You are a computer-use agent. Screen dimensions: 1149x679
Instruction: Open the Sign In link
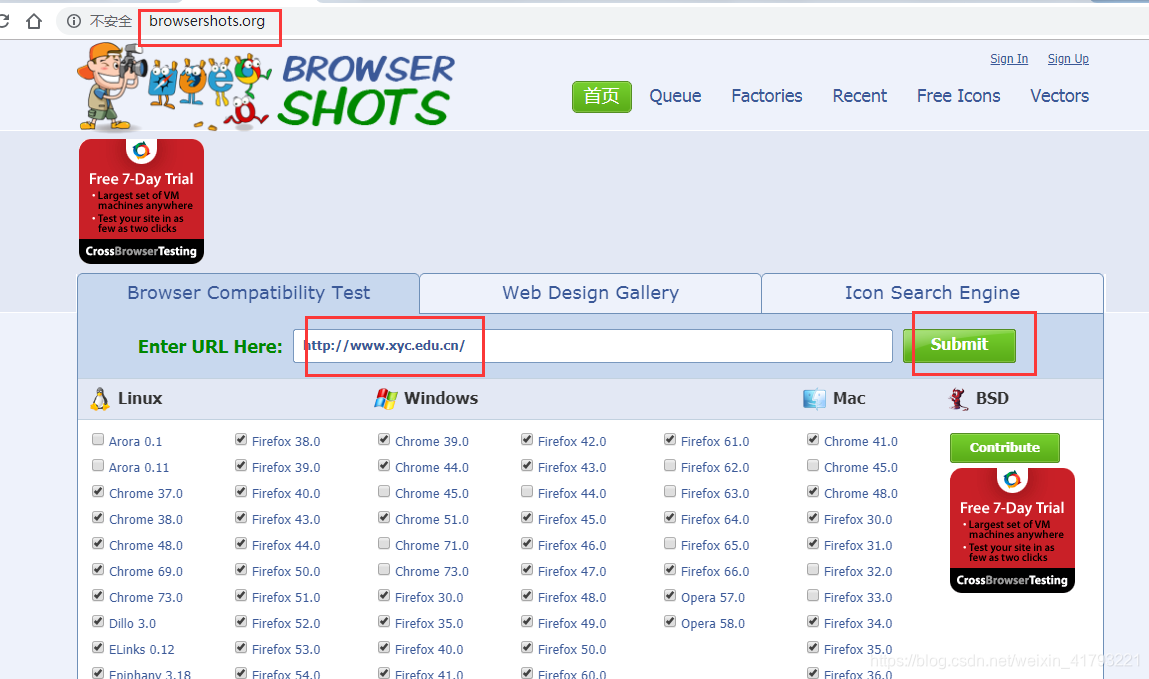[1009, 59]
